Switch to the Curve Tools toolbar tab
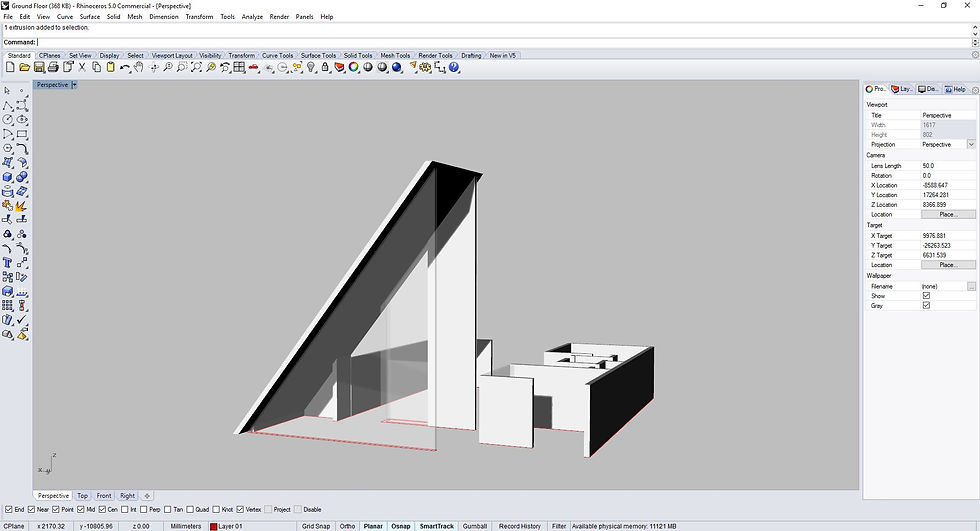Screen dimensions: 980x531 (x=278, y=56)
